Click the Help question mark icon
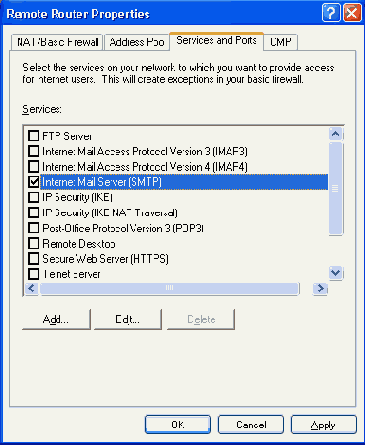This screenshot has height=445, width=365. coord(331,13)
